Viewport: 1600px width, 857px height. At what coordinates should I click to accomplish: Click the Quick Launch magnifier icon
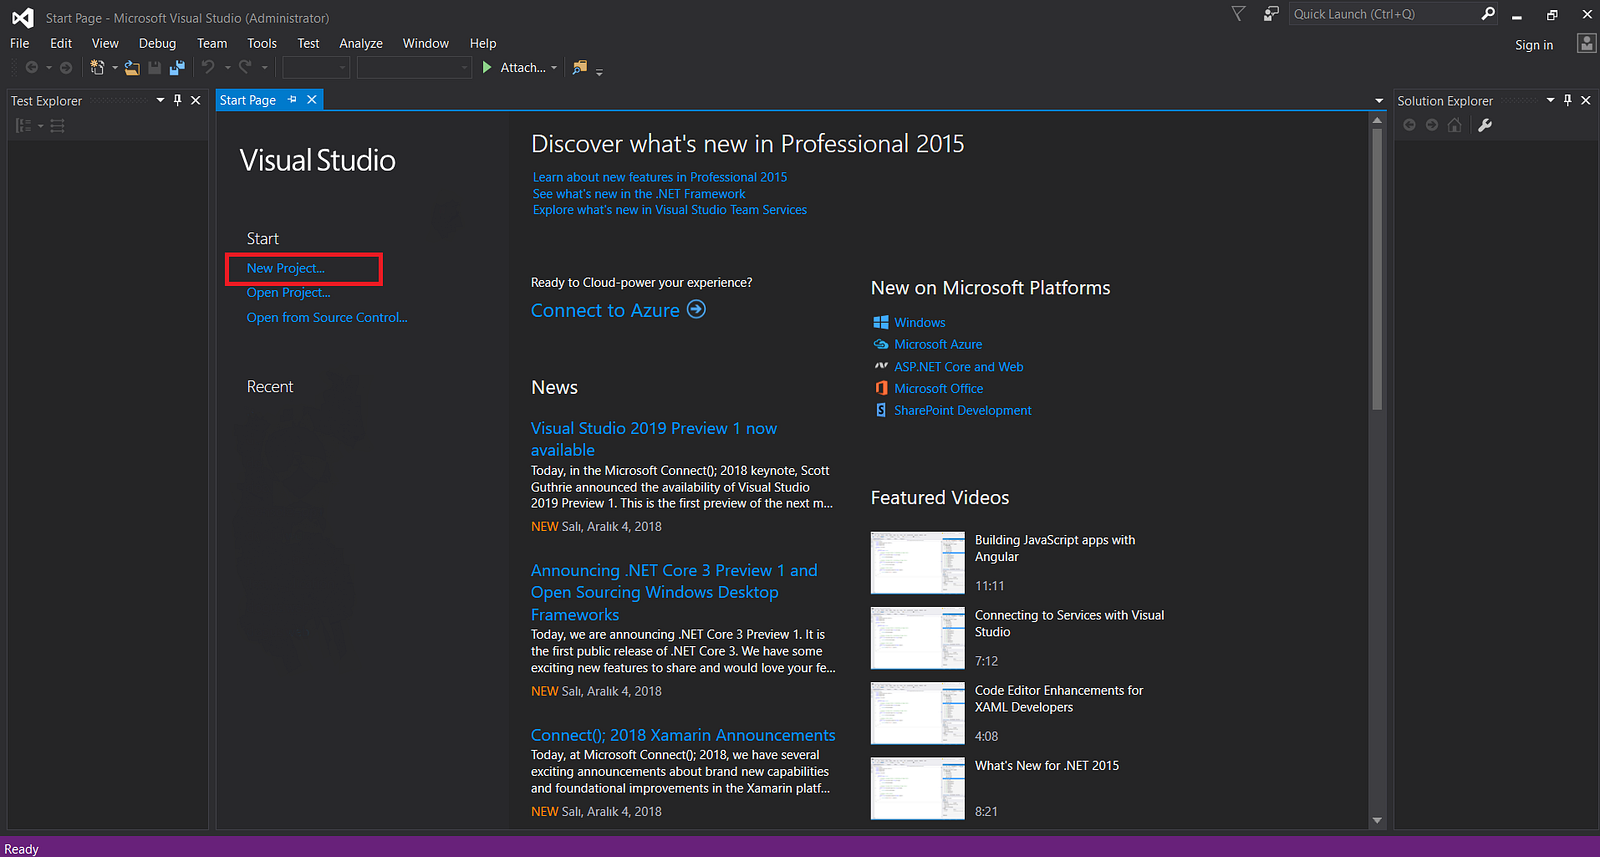1488,14
